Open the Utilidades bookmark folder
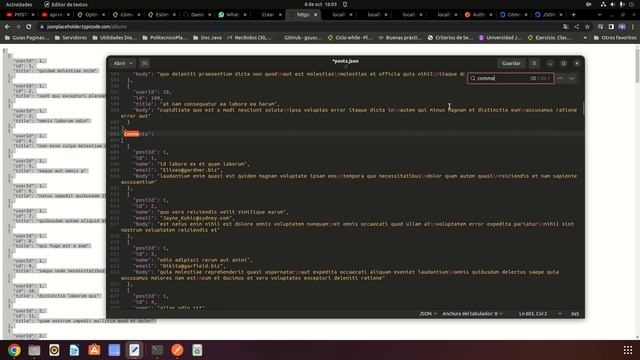The image size is (640, 360). click(x=114, y=38)
